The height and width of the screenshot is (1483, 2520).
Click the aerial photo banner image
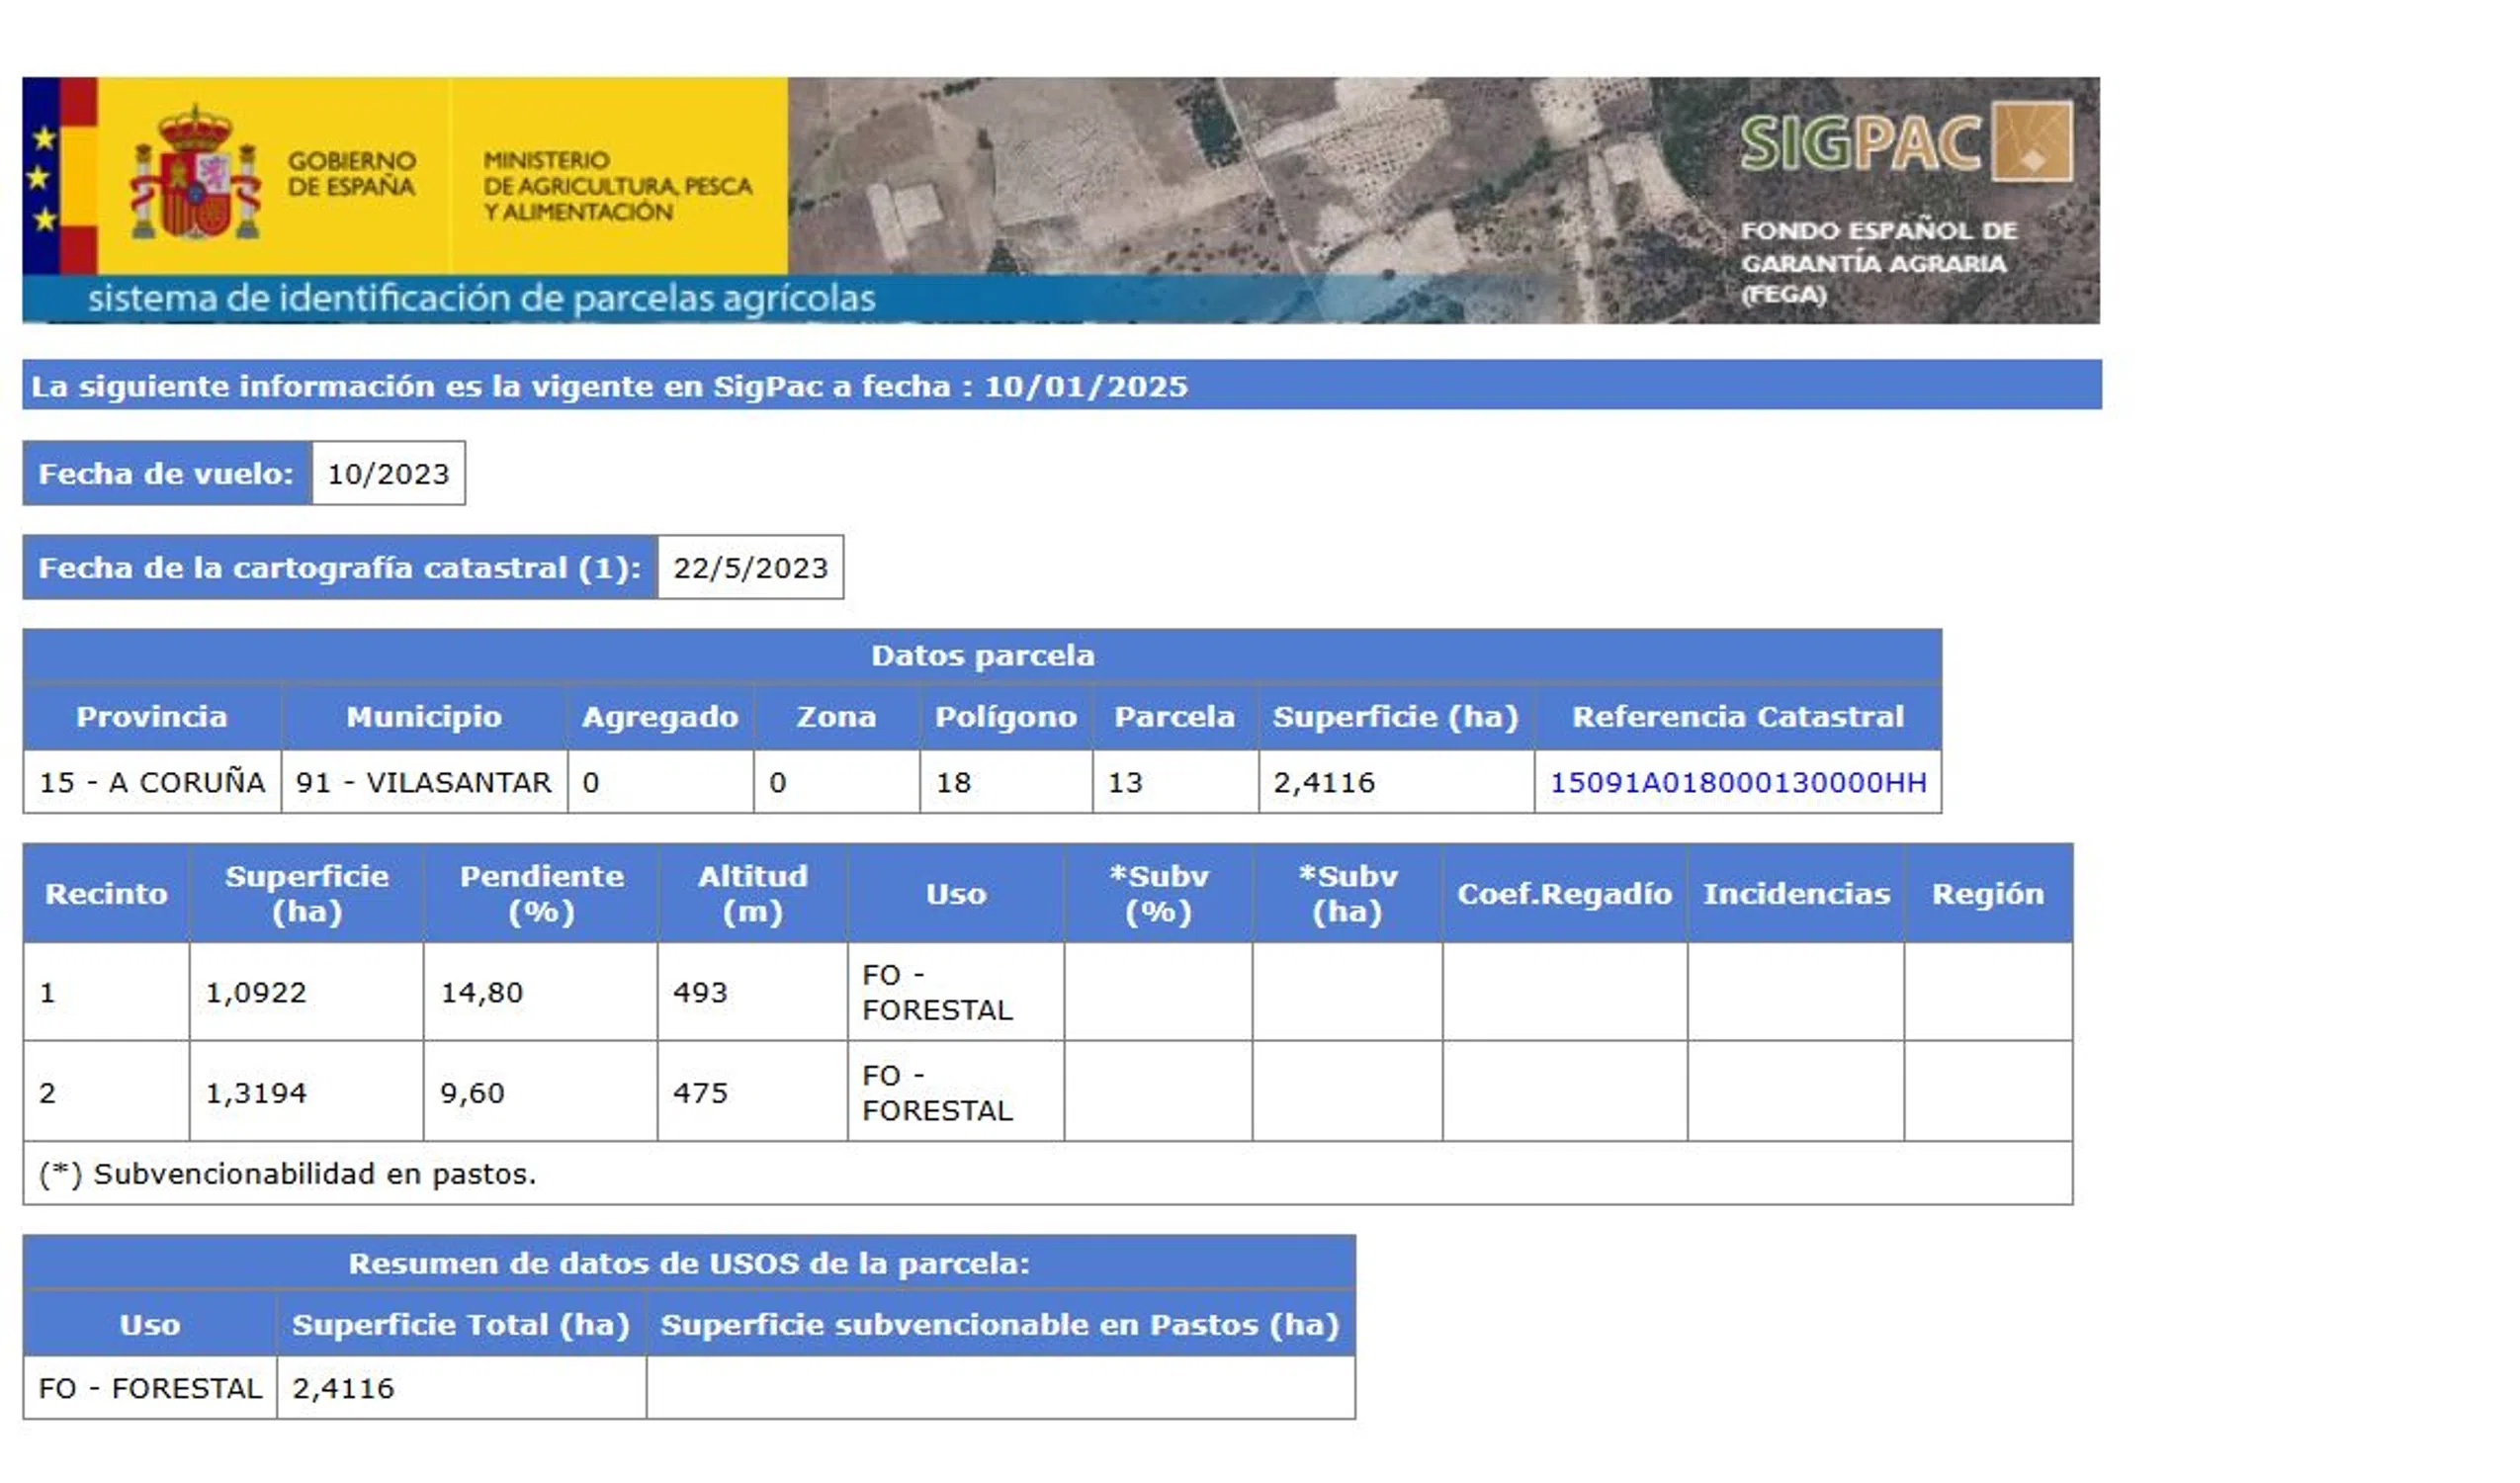click(1250, 175)
